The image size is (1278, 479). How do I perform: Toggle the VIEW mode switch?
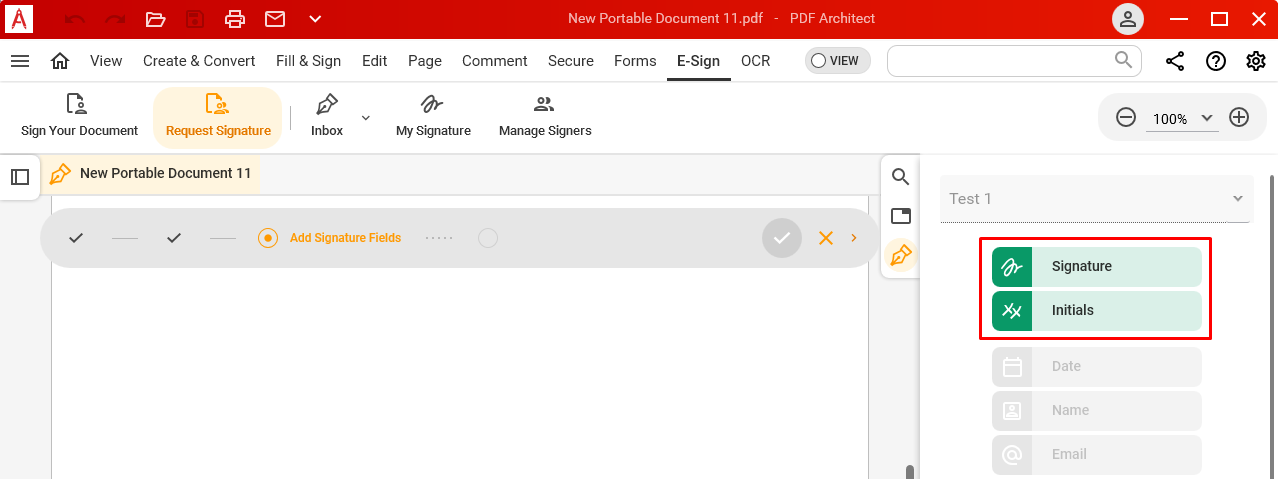(x=837, y=61)
